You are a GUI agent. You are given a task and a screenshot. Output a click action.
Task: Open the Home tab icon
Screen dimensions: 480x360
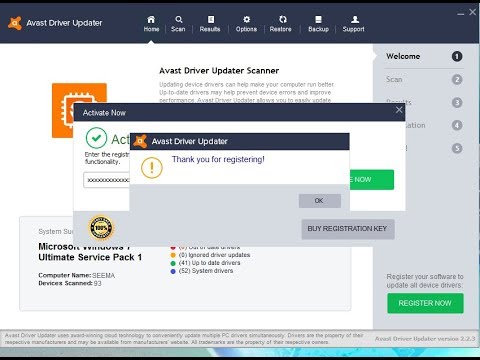pos(151,19)
